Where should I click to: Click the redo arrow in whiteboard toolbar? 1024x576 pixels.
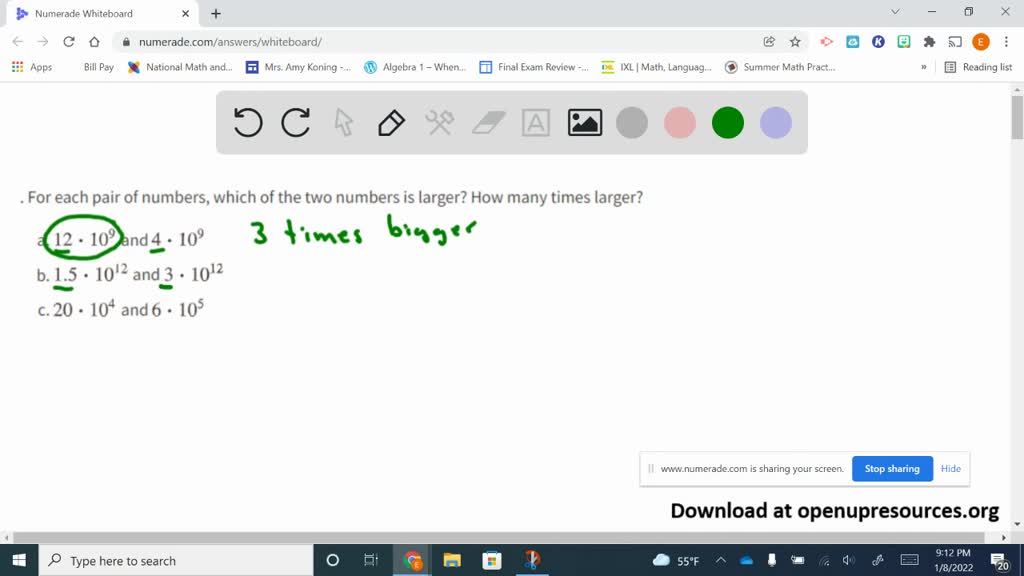click(296, 123)
